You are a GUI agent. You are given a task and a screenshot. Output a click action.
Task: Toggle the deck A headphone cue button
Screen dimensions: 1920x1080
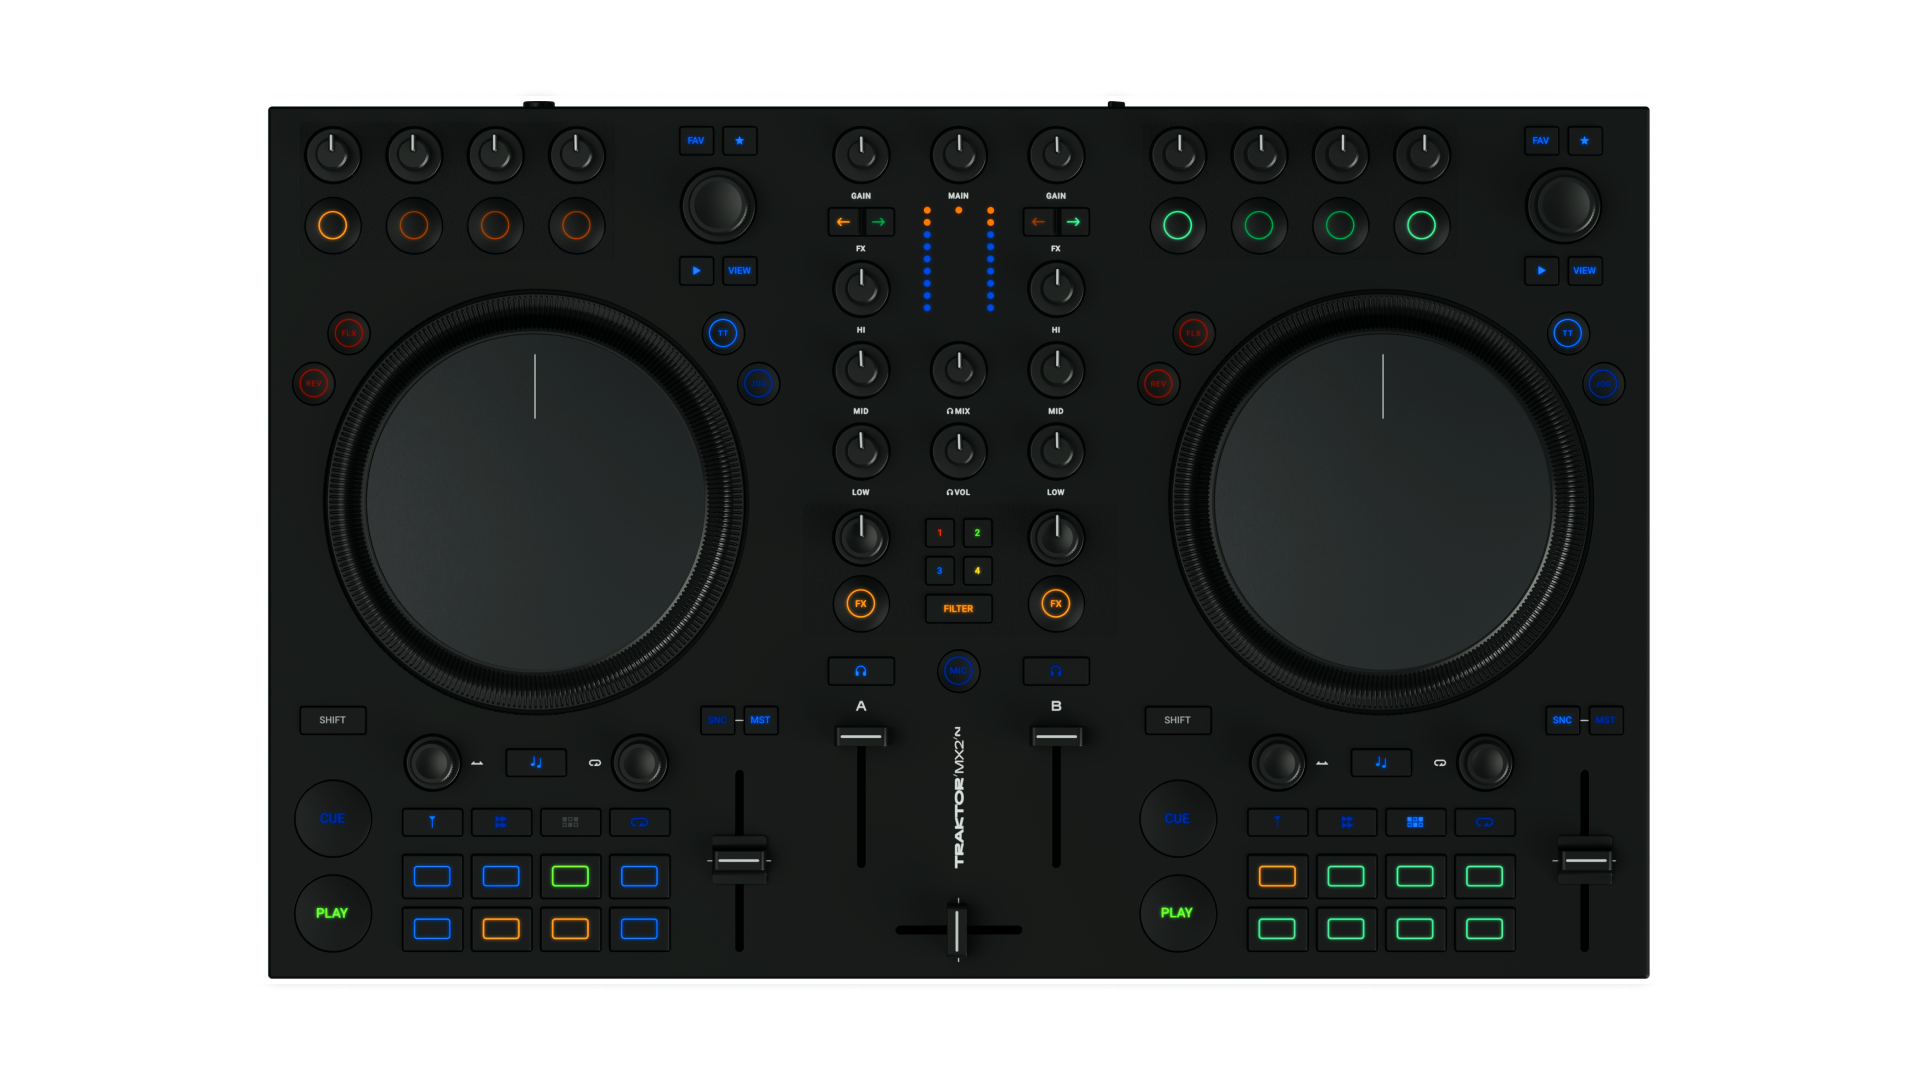861,671
